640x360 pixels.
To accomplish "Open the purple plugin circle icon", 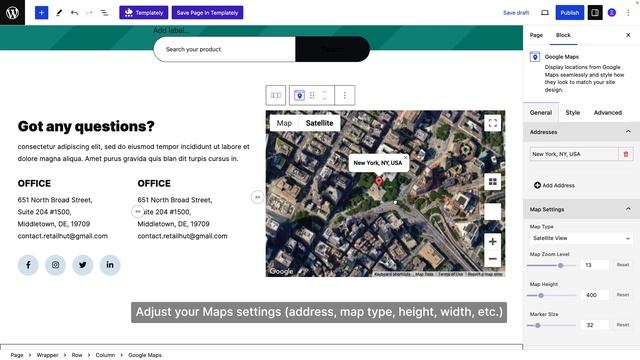I will click(x=612, y=13).
